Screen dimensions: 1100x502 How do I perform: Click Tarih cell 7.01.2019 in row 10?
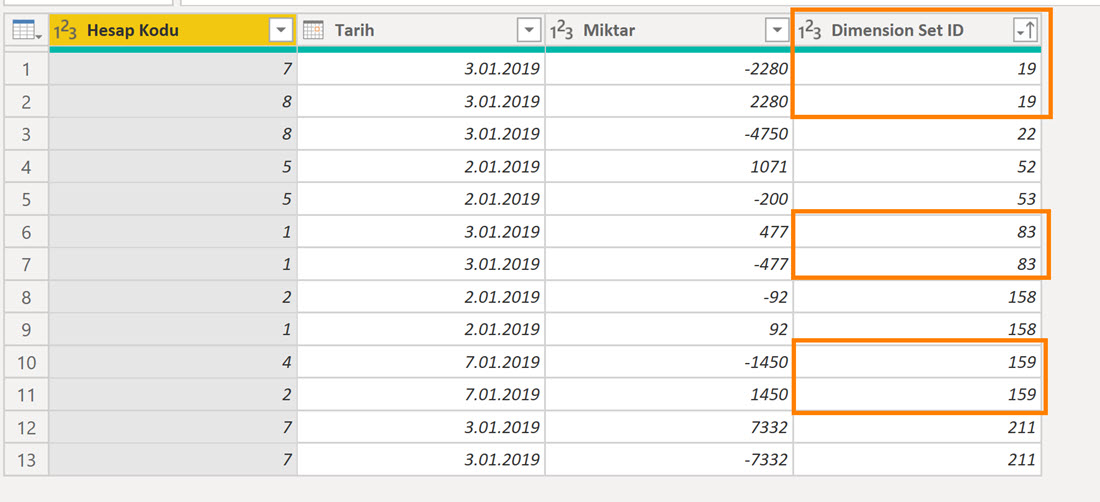coord(422,362)
